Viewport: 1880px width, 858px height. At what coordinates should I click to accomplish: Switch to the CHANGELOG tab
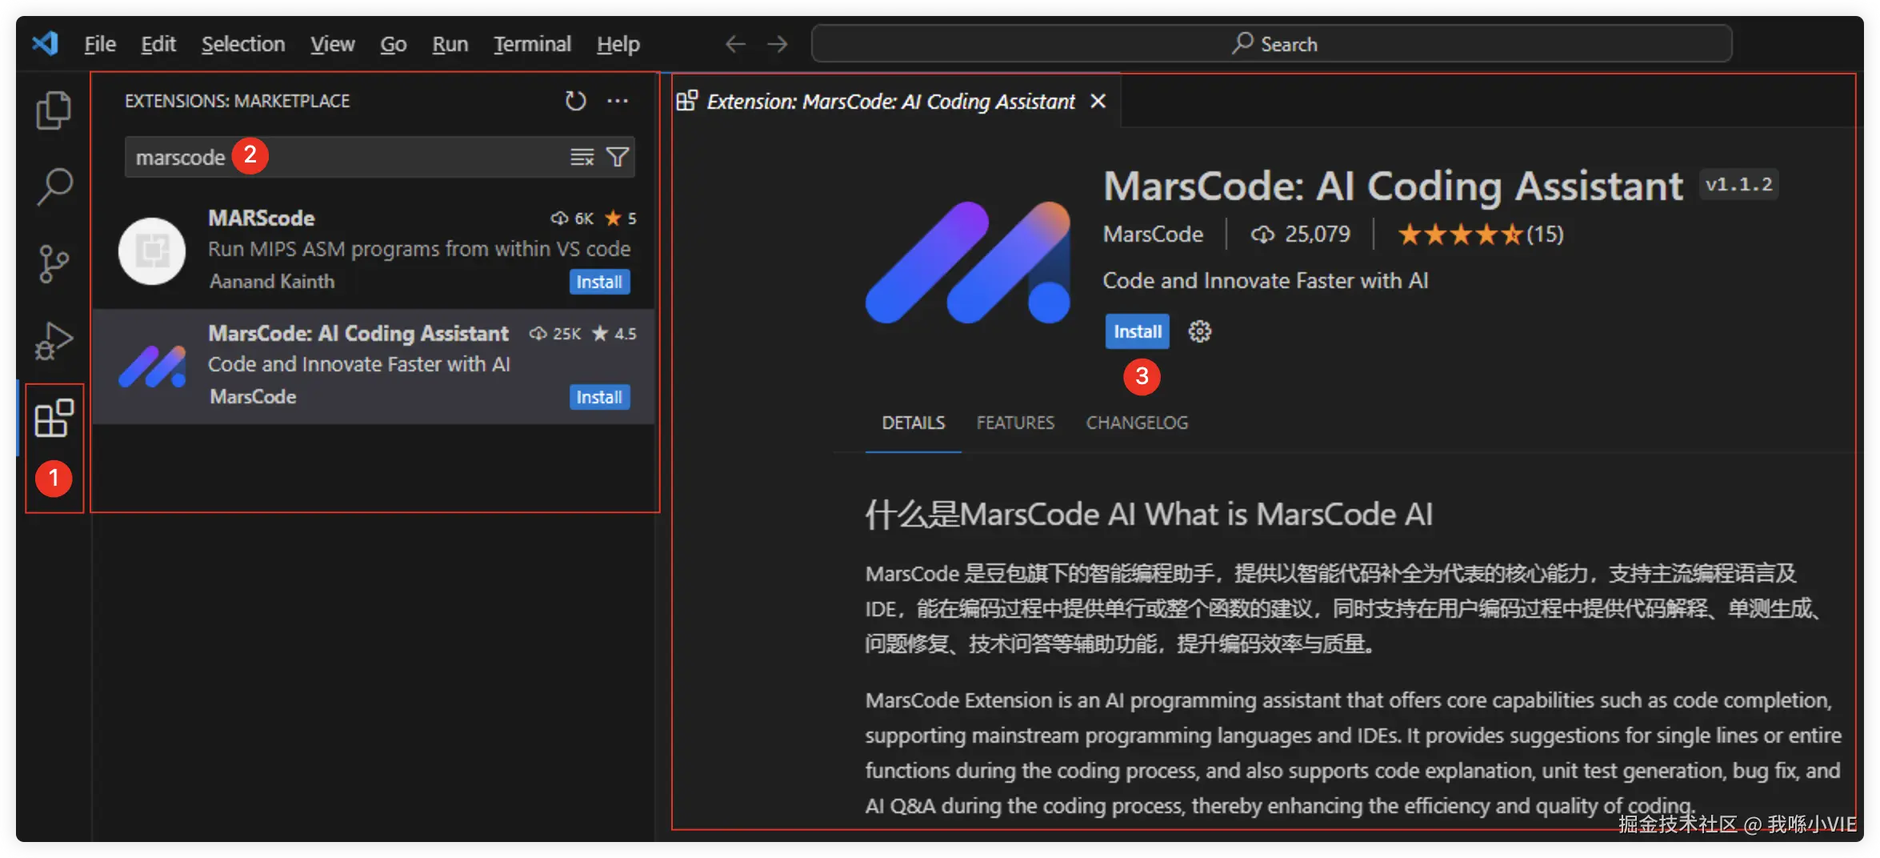tap(1137, 423)
